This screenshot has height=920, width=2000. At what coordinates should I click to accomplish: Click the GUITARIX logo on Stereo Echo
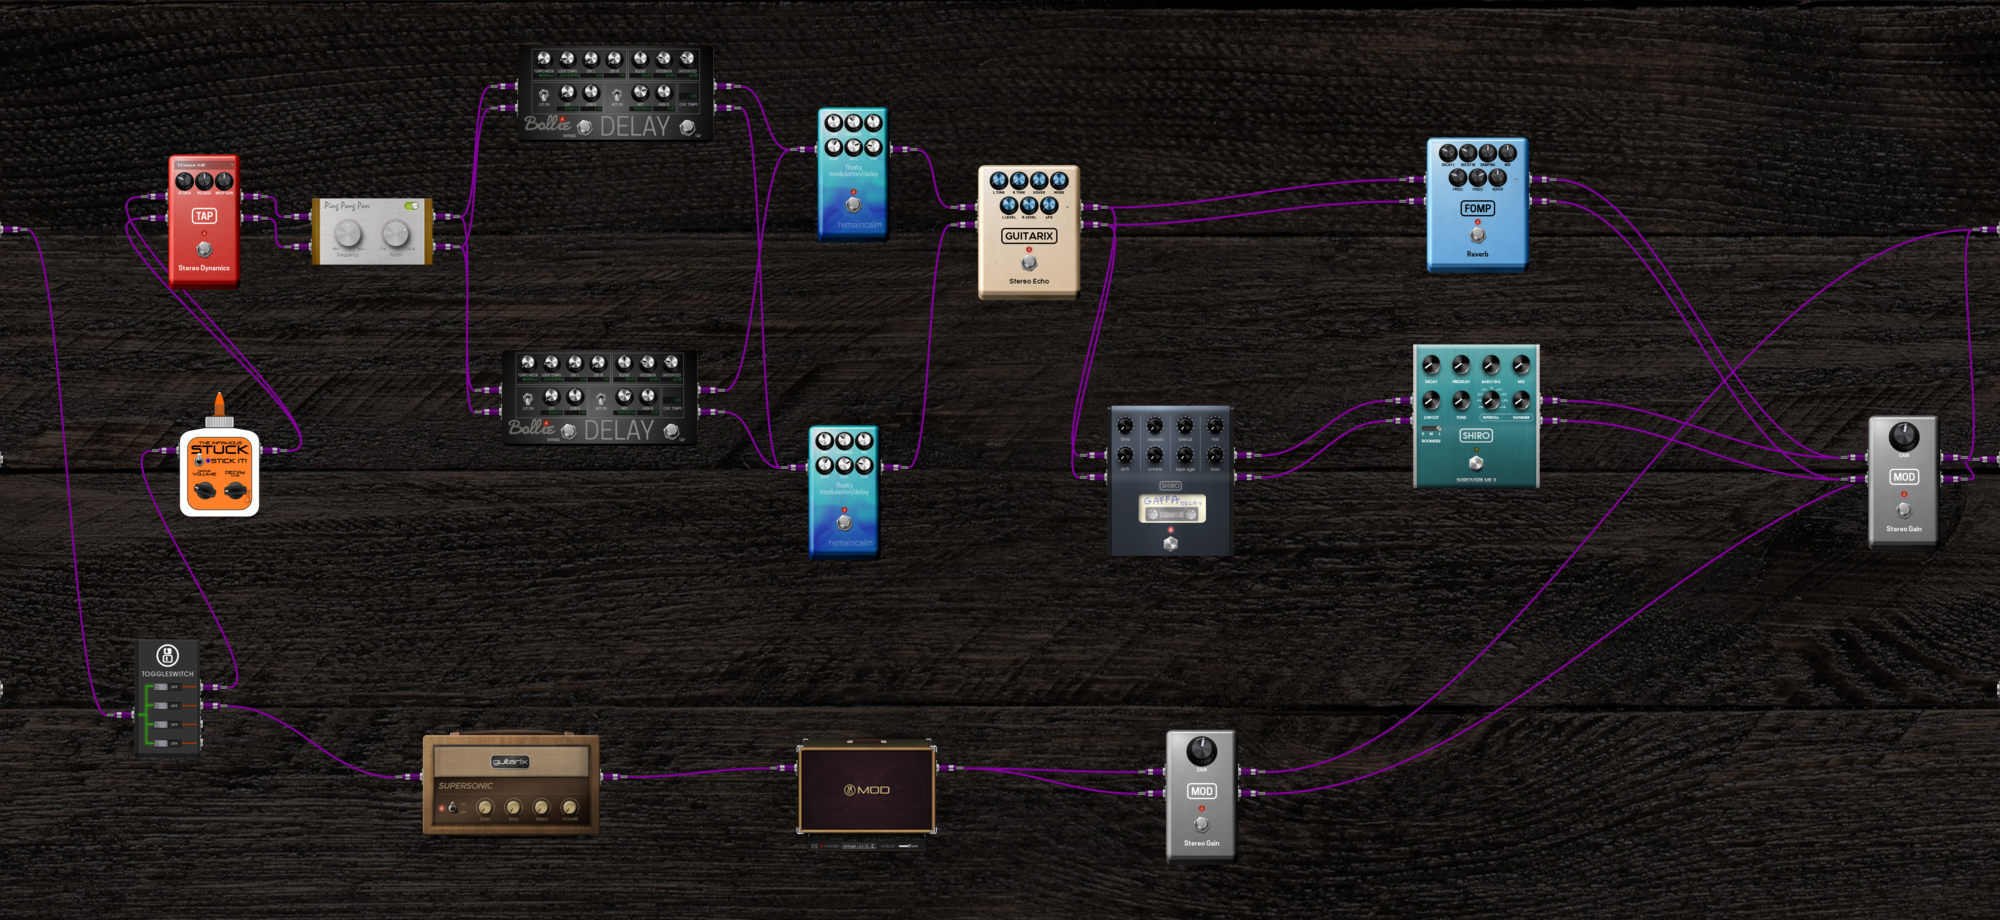(1029, 236)
